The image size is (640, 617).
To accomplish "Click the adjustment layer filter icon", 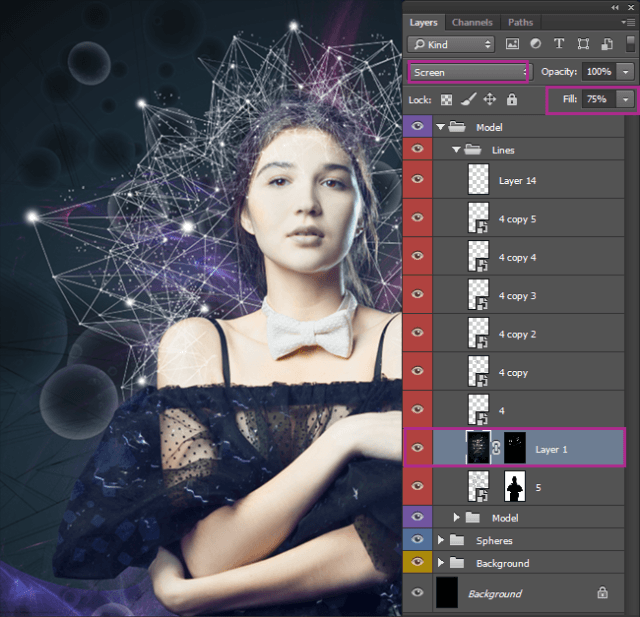I will coord(536,44).
